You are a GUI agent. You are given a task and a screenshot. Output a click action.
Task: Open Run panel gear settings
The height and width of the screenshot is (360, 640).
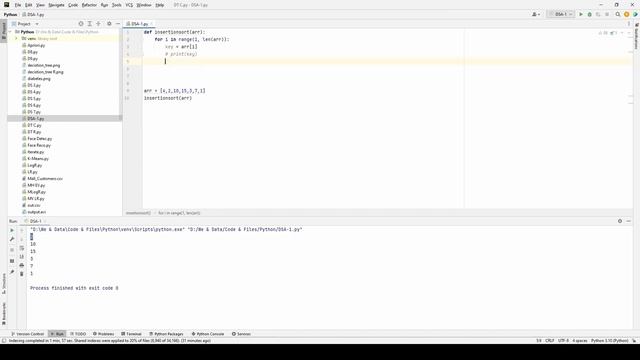click(x=620, y=221)
